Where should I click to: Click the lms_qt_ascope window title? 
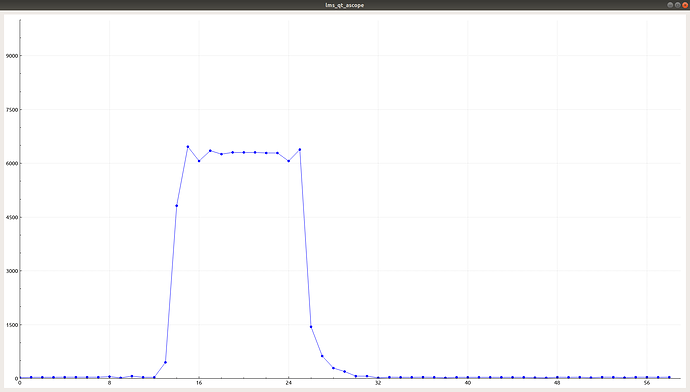(345, 5)
